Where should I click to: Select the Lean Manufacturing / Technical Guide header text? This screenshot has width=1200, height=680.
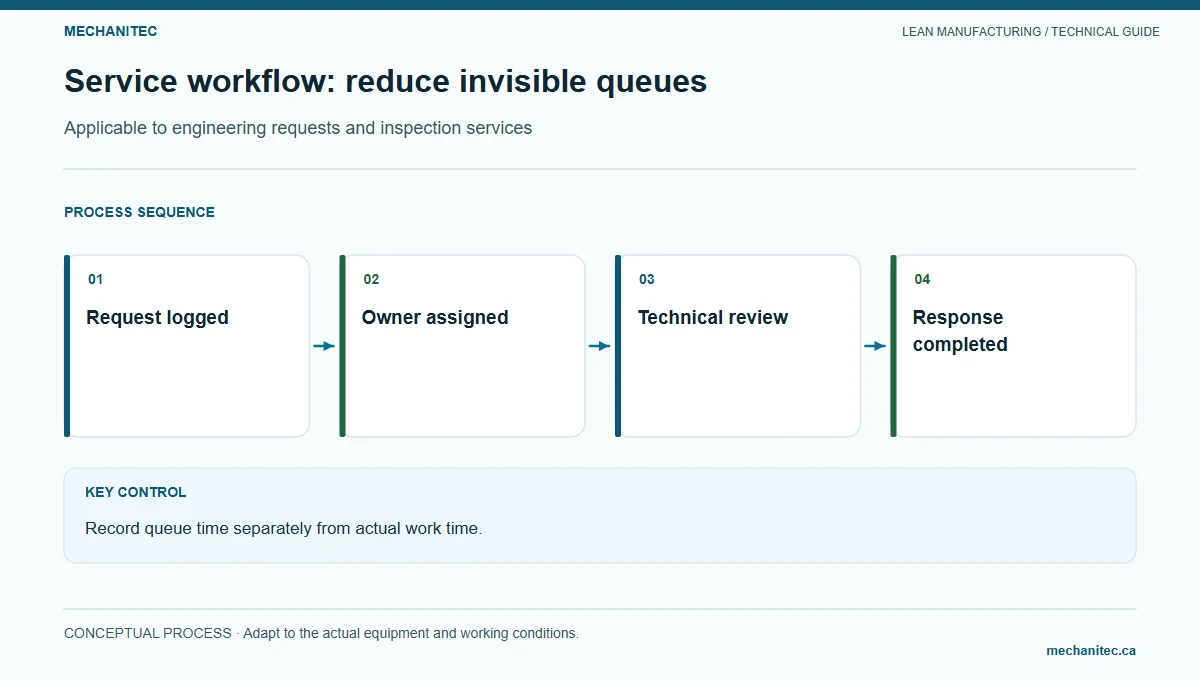pos(1031,32)
